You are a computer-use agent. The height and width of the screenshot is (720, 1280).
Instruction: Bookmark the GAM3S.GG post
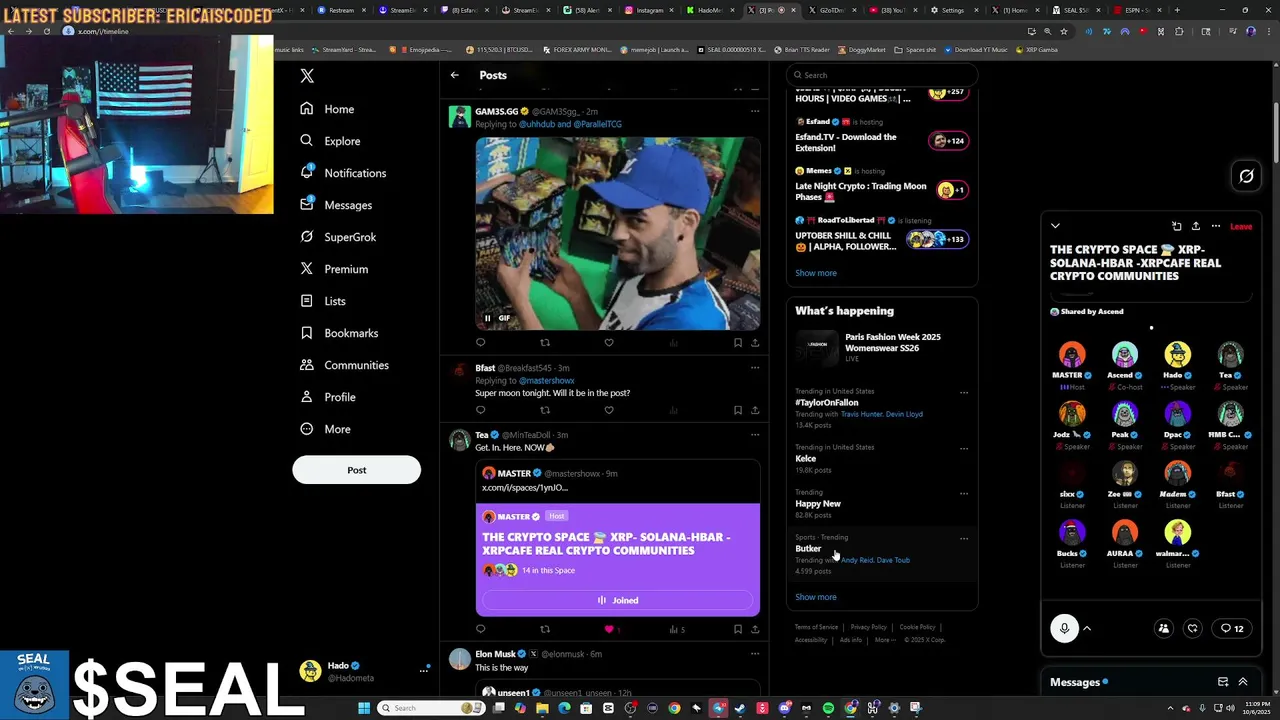738,342
